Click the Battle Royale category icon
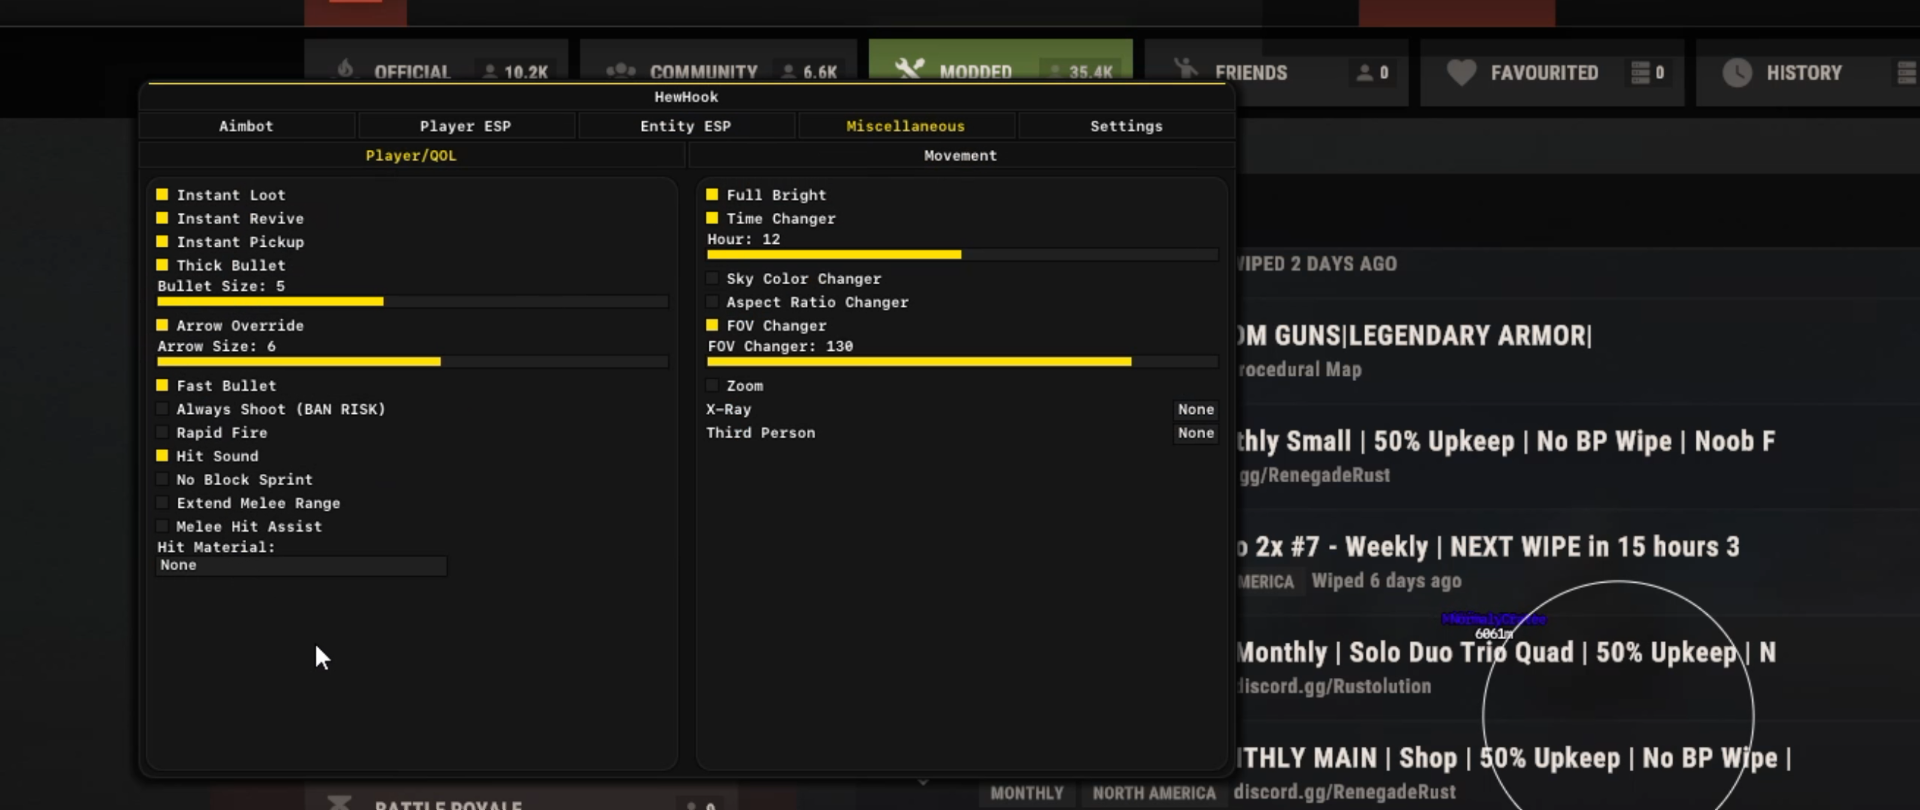1920x810 pixels. [339, 802]
